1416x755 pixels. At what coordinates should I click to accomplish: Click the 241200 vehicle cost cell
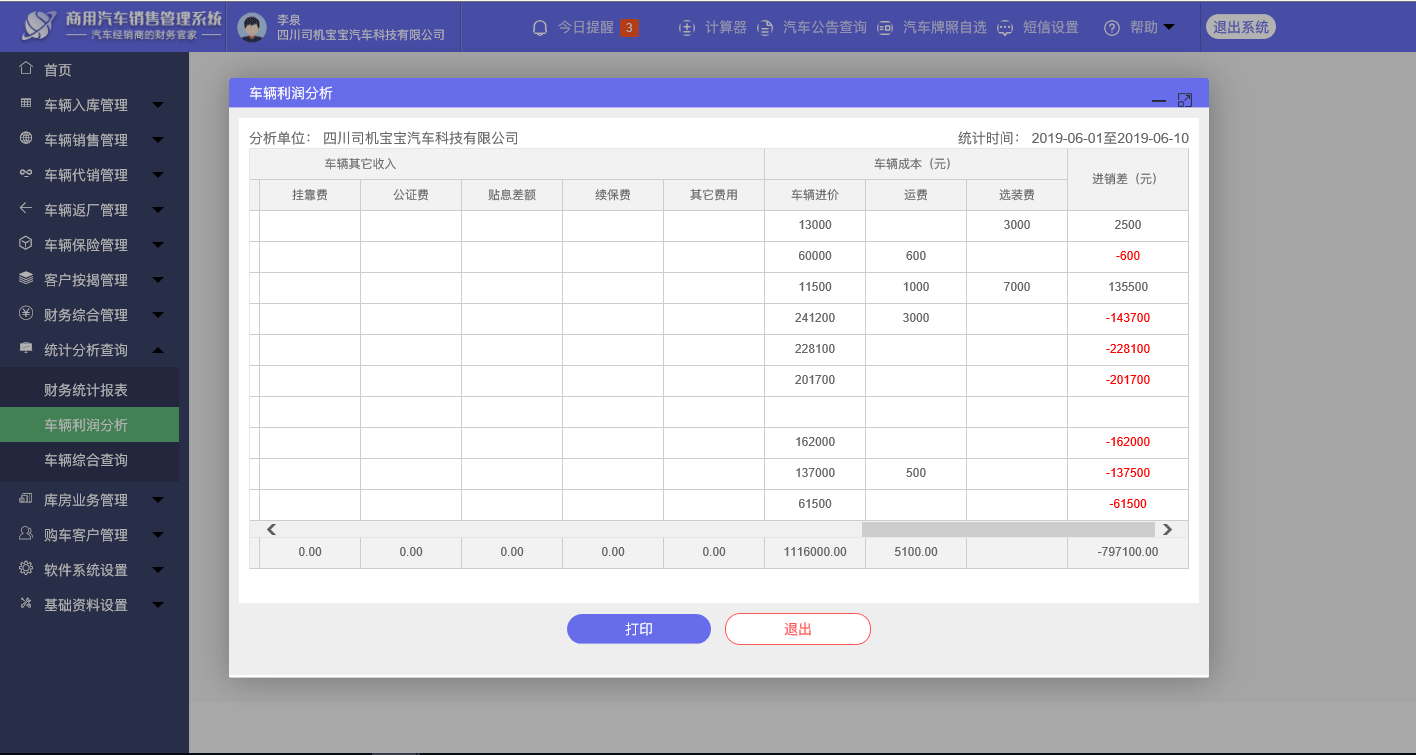click(815, 318)
